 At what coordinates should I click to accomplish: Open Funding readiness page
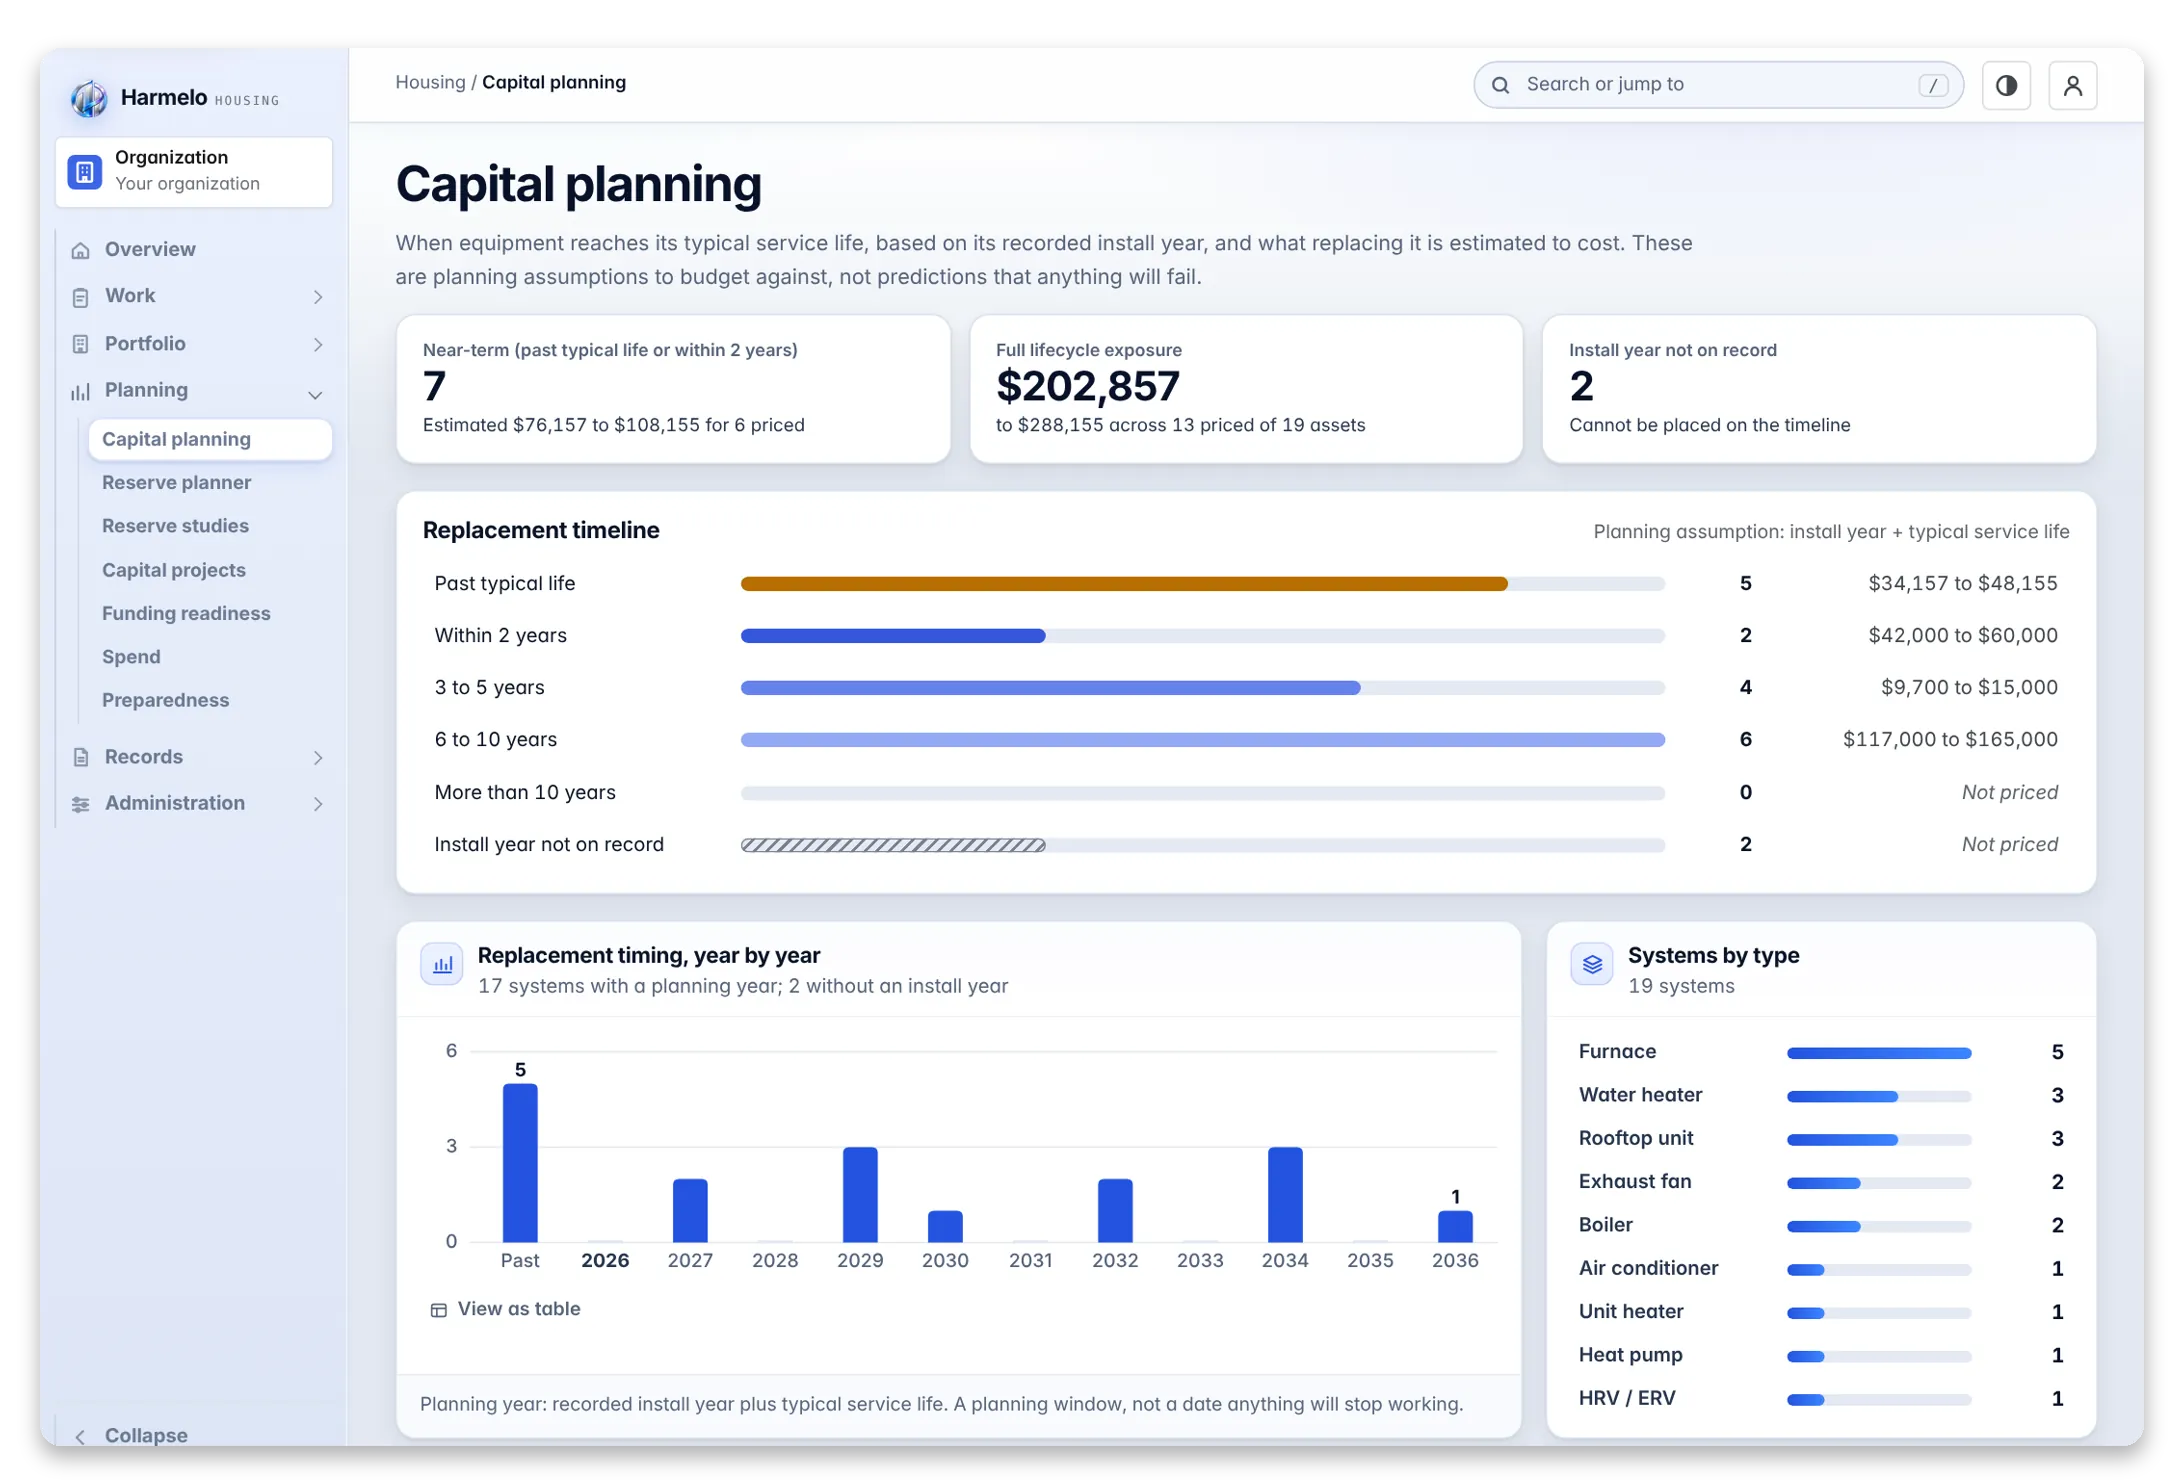(x=186, y=613)
